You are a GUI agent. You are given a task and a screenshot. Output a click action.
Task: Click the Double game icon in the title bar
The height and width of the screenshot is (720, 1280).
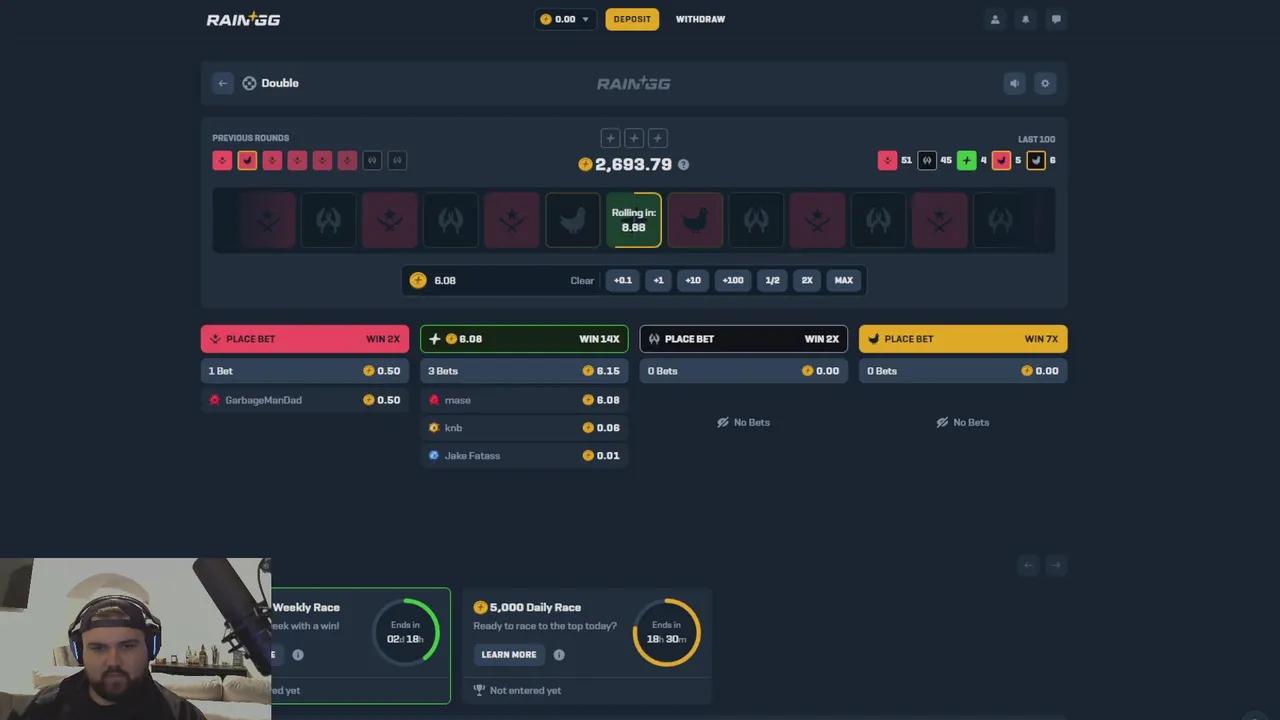249,83
